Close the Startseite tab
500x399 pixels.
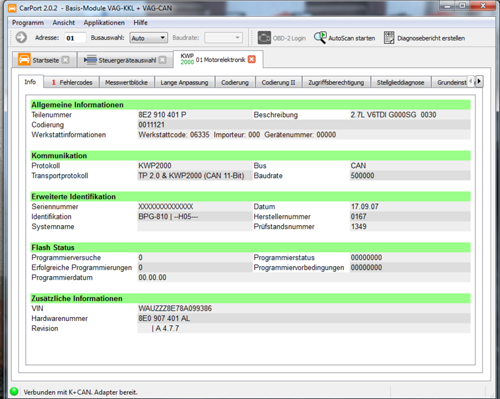tap(66, 60)
